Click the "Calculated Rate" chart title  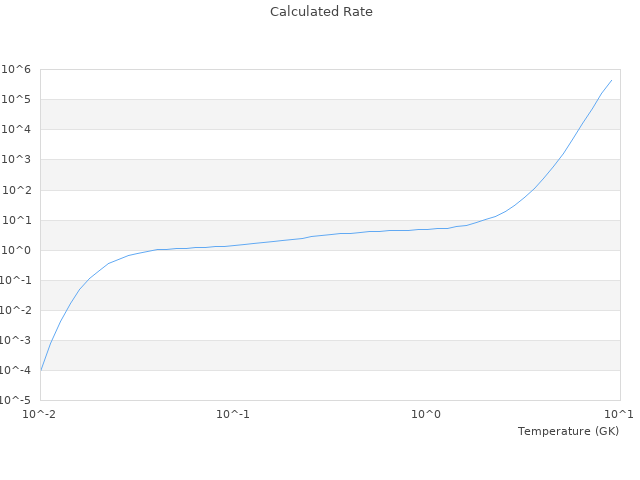tap(320, 12)
